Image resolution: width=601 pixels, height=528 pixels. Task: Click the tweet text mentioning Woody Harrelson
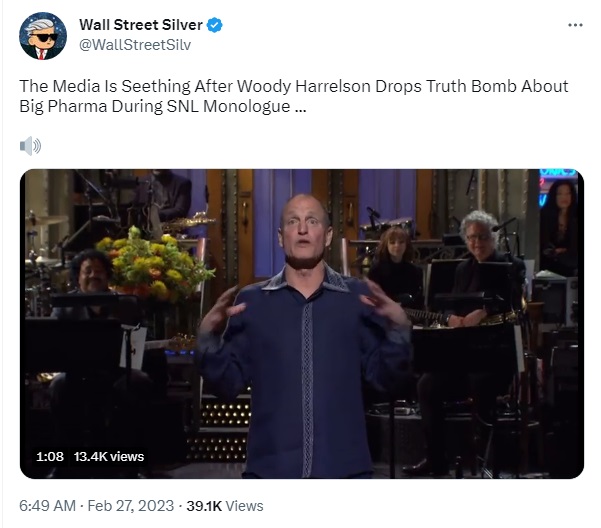[294, 96]
